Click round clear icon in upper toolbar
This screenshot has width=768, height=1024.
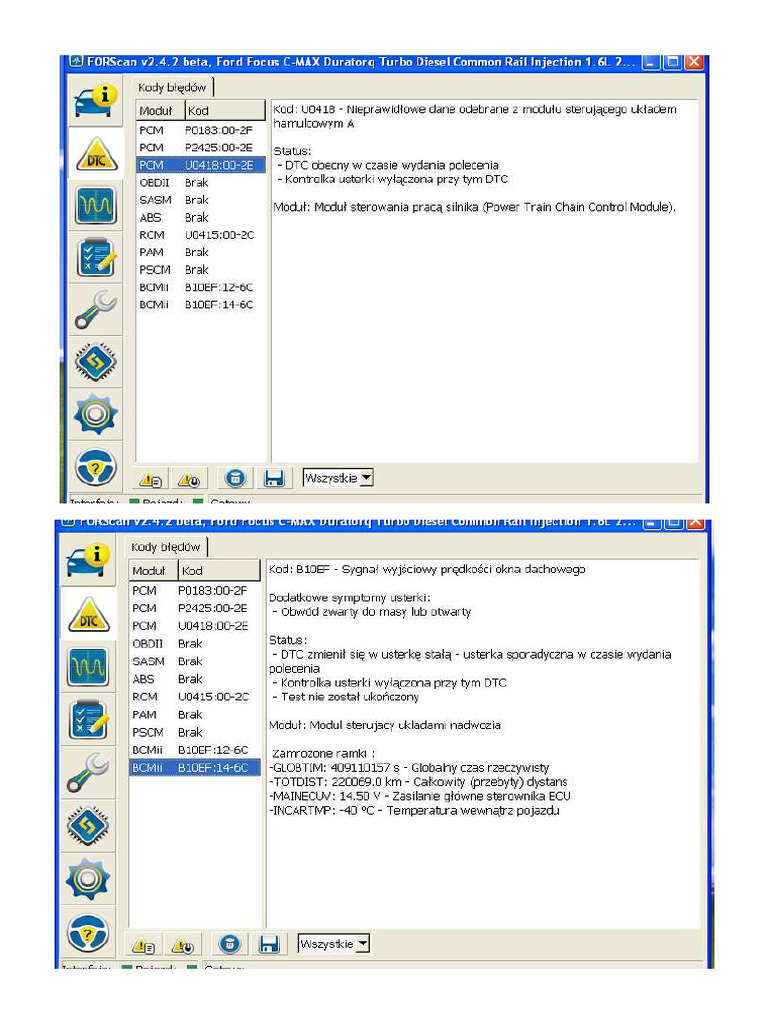[235, 478]
